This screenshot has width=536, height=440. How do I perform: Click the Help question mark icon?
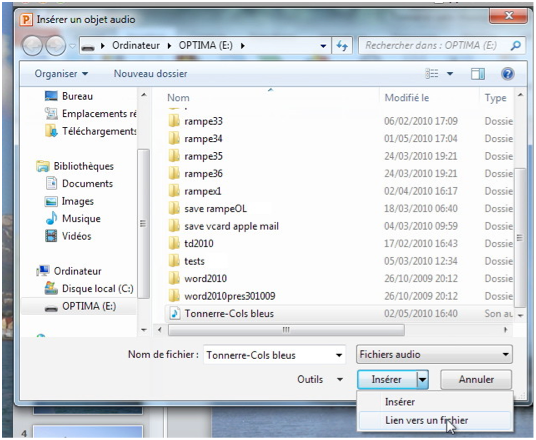[508, 74]
